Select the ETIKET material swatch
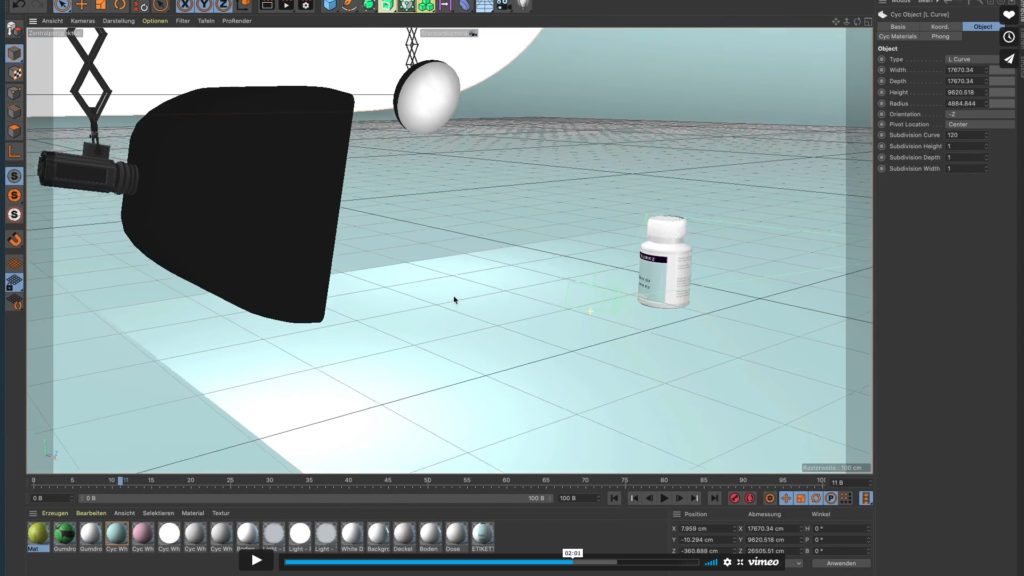 pos(483,537)
